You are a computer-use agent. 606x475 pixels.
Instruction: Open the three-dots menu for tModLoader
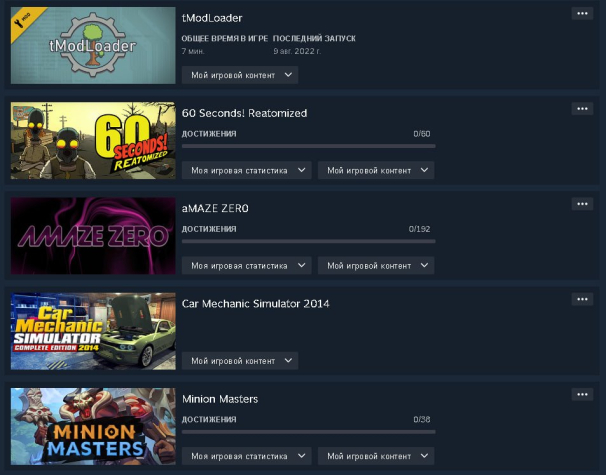tap(582, 14)
